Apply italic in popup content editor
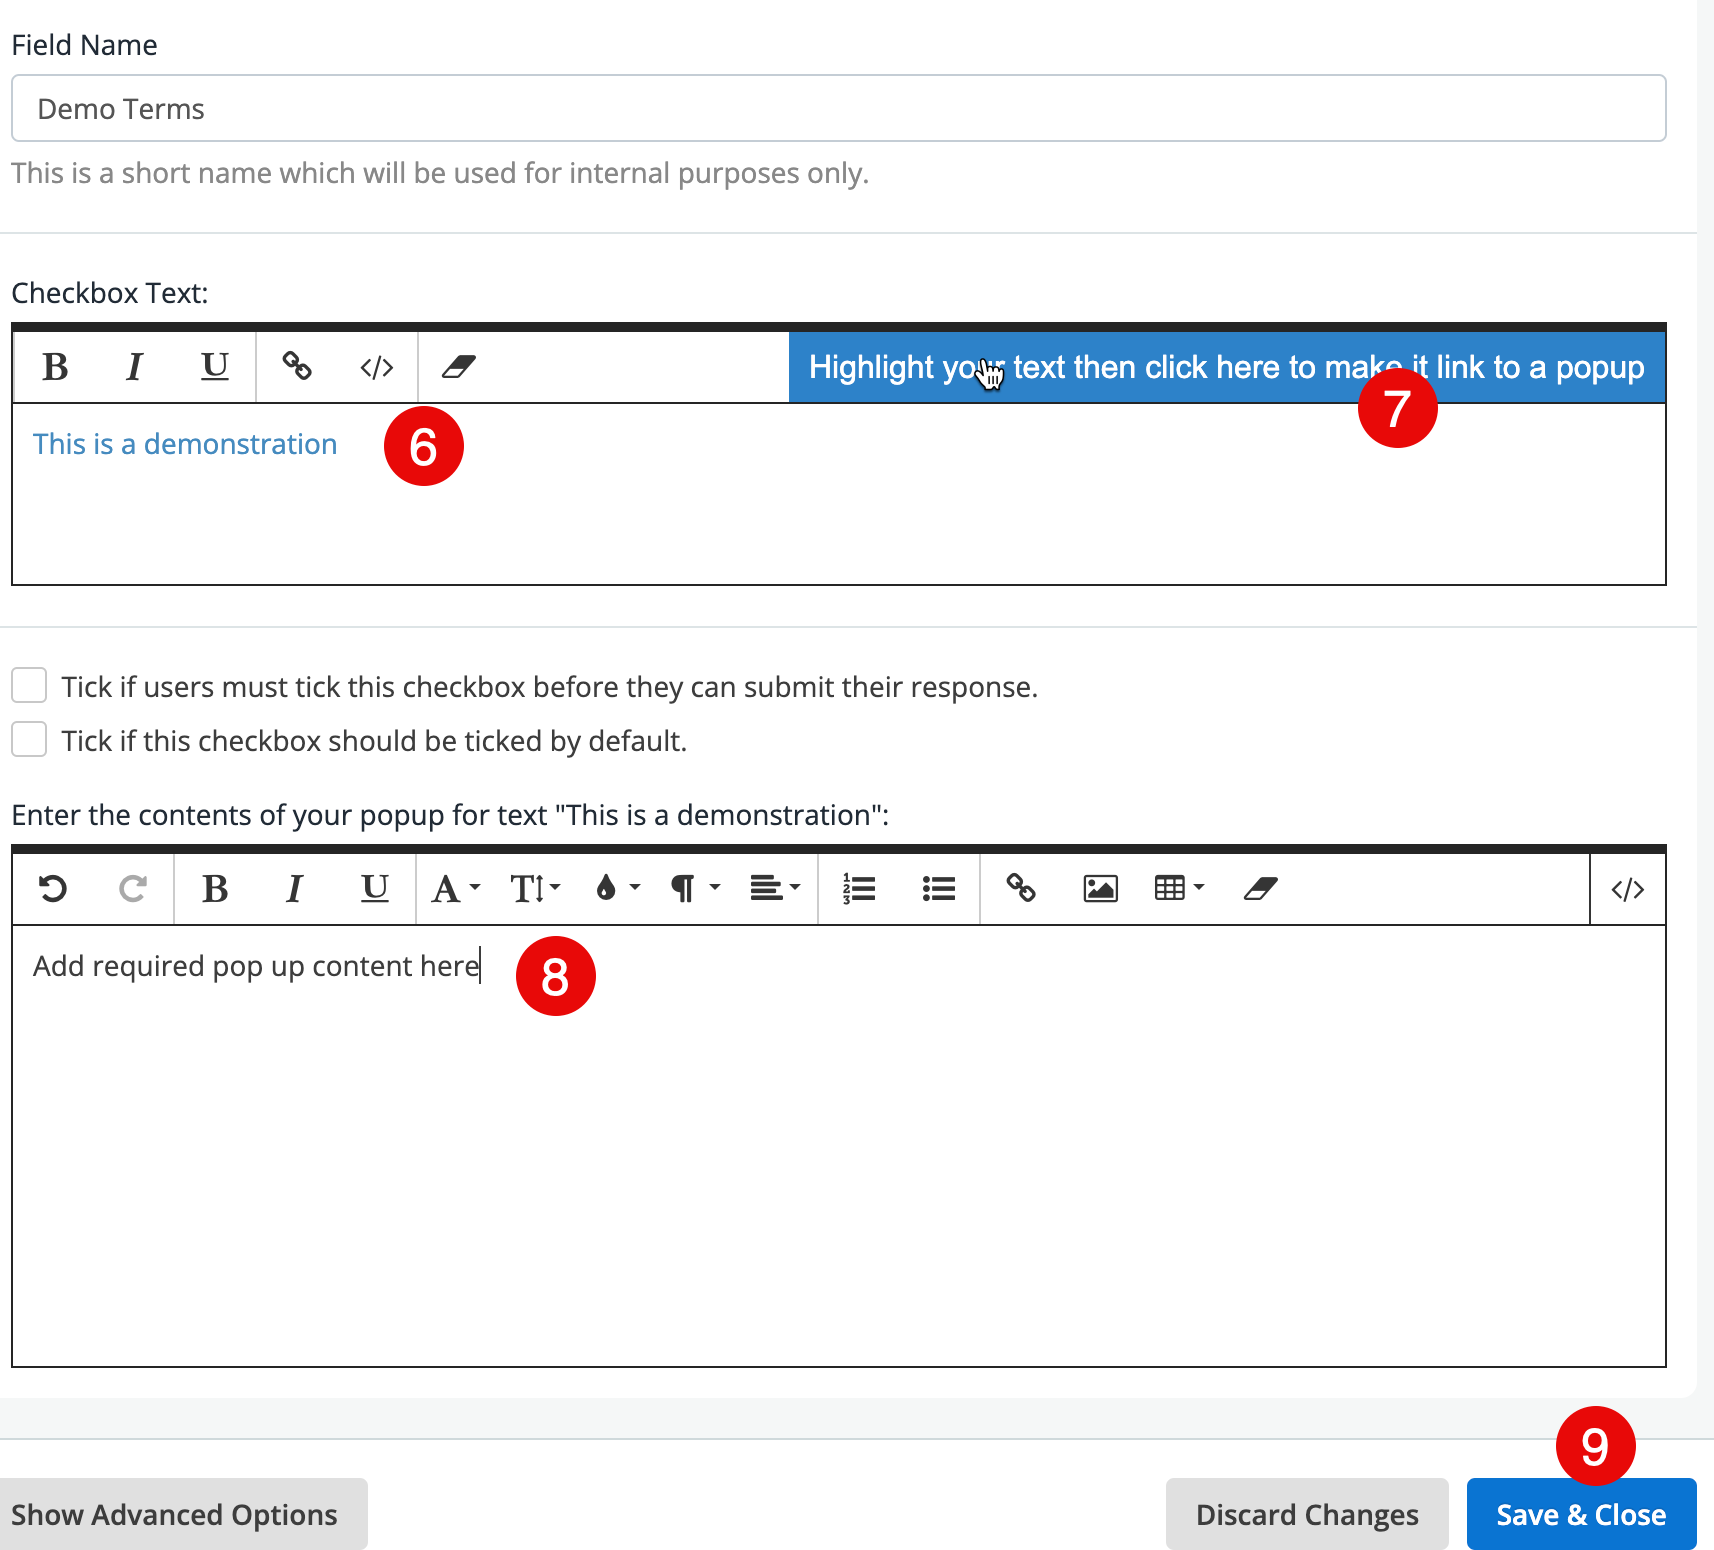 point(295,888)
